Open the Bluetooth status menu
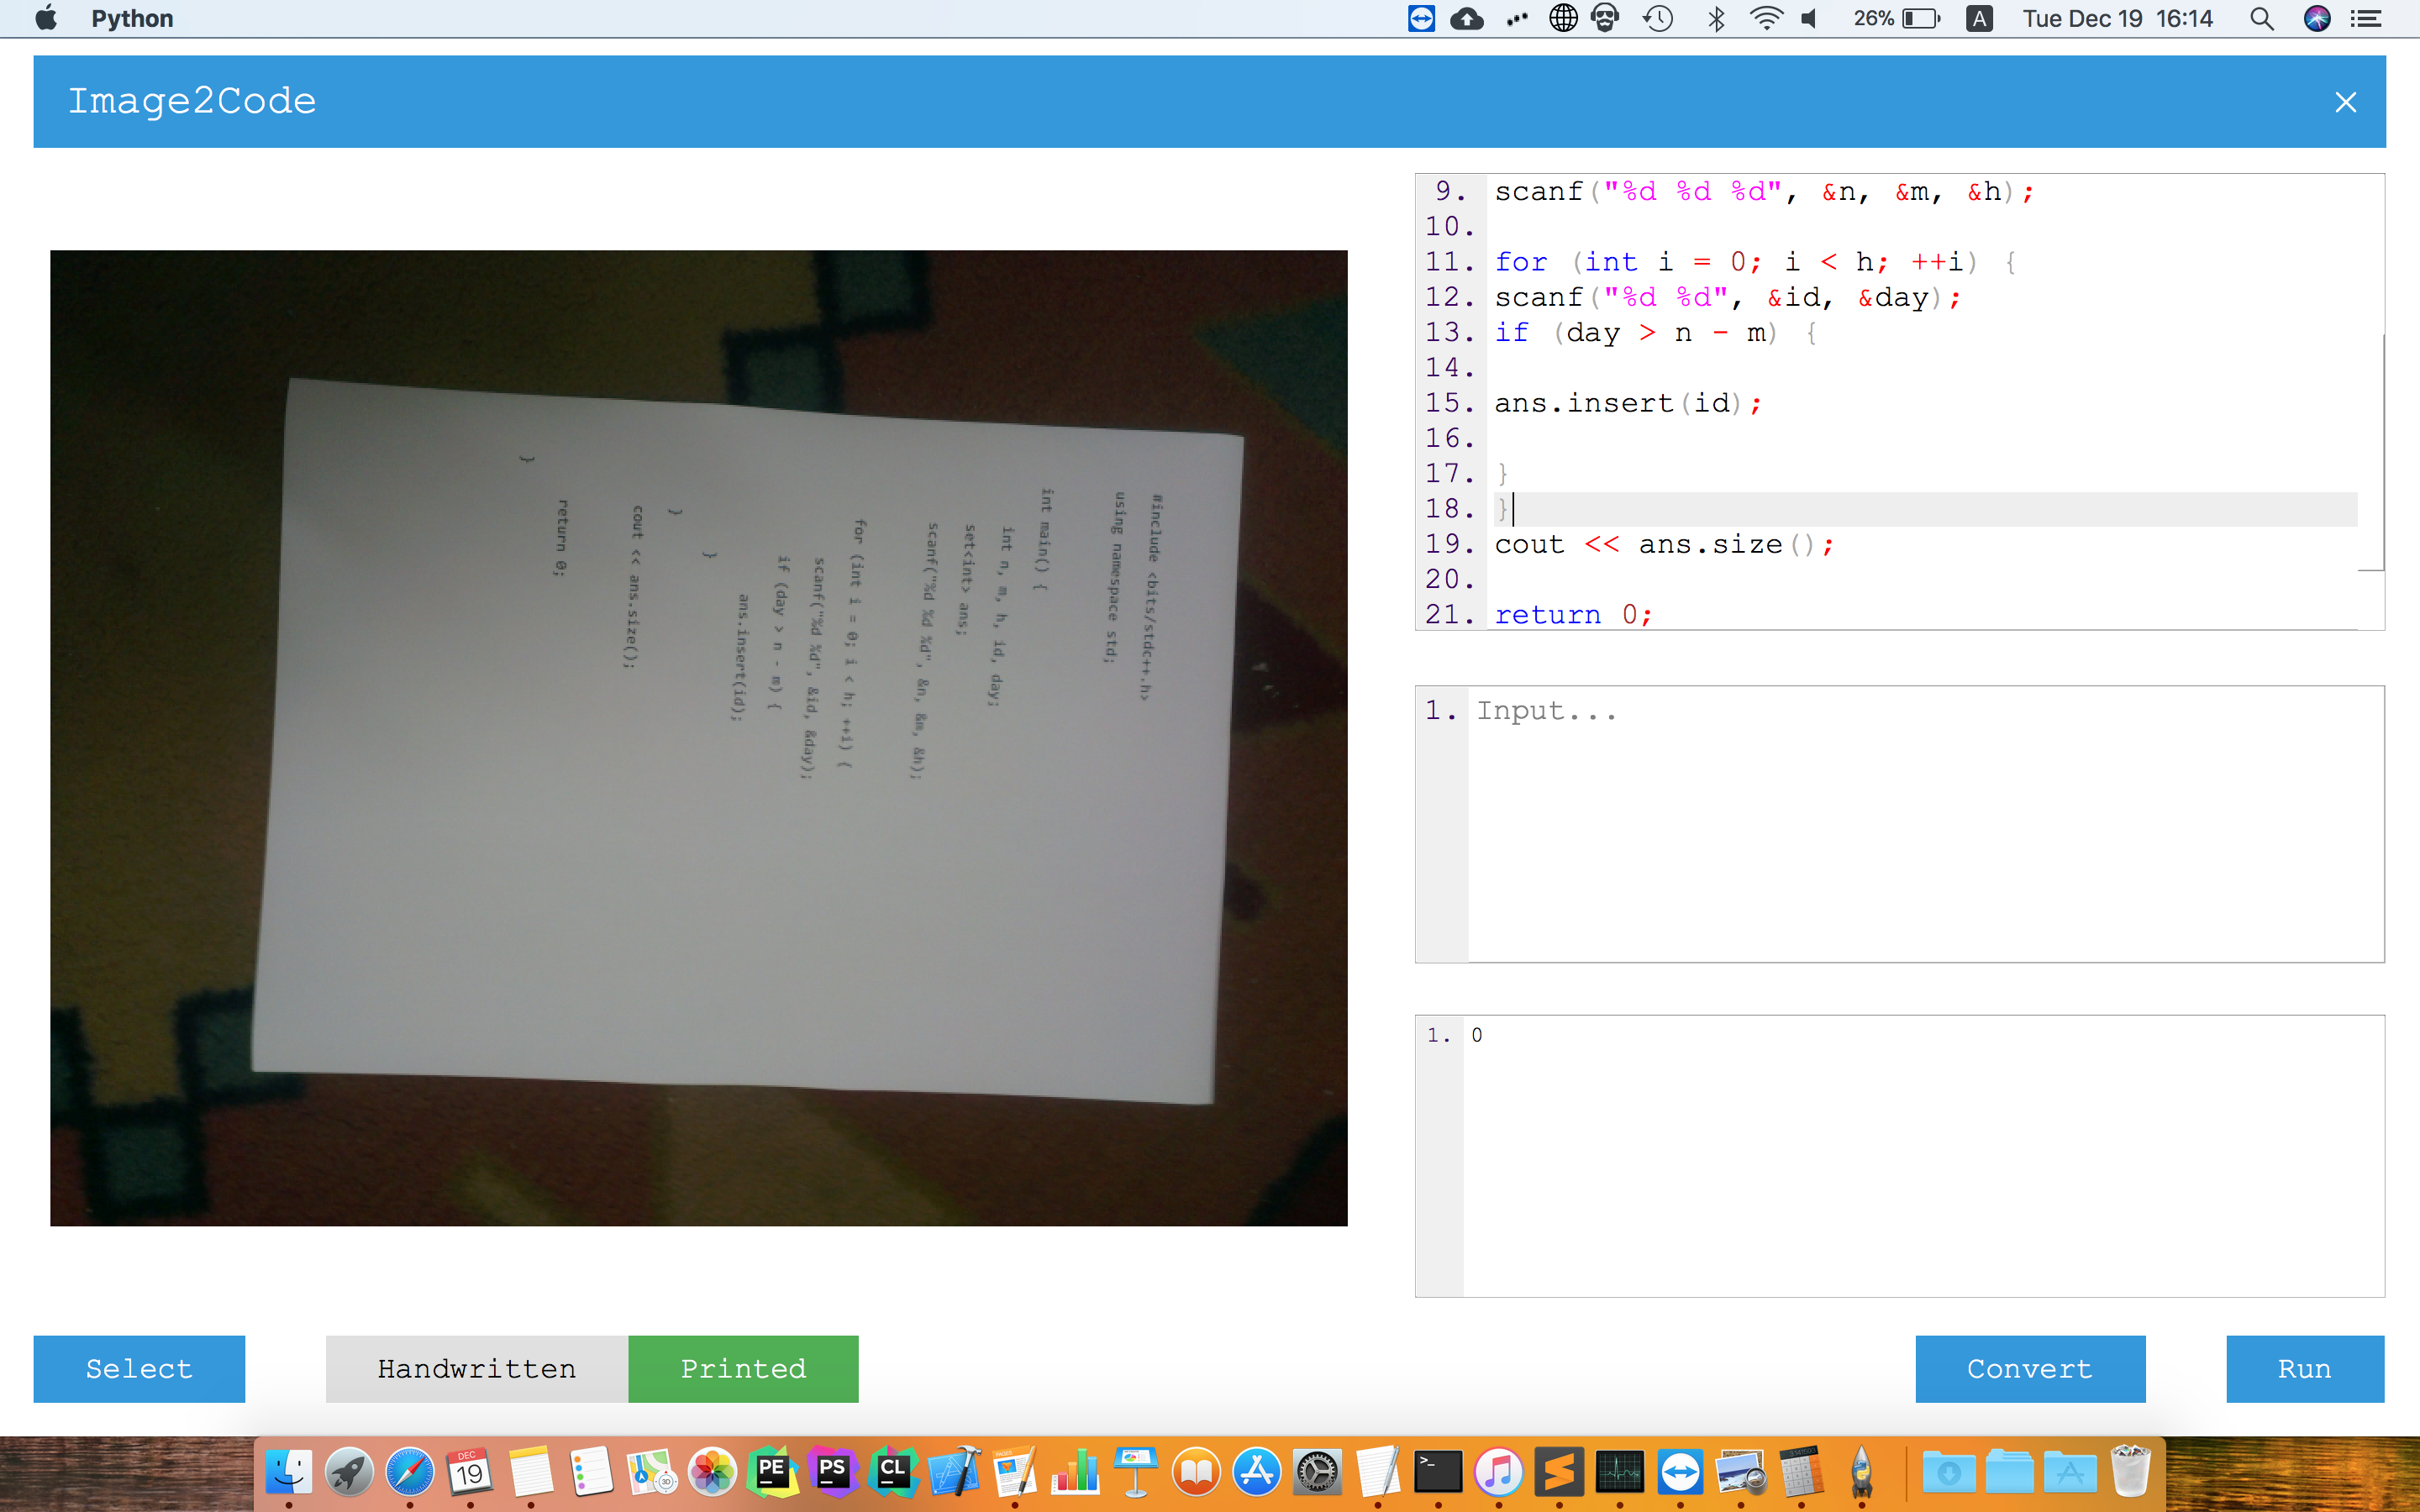The width and height of the screenshot is (2420, 1512). [x=1716, y=18]
